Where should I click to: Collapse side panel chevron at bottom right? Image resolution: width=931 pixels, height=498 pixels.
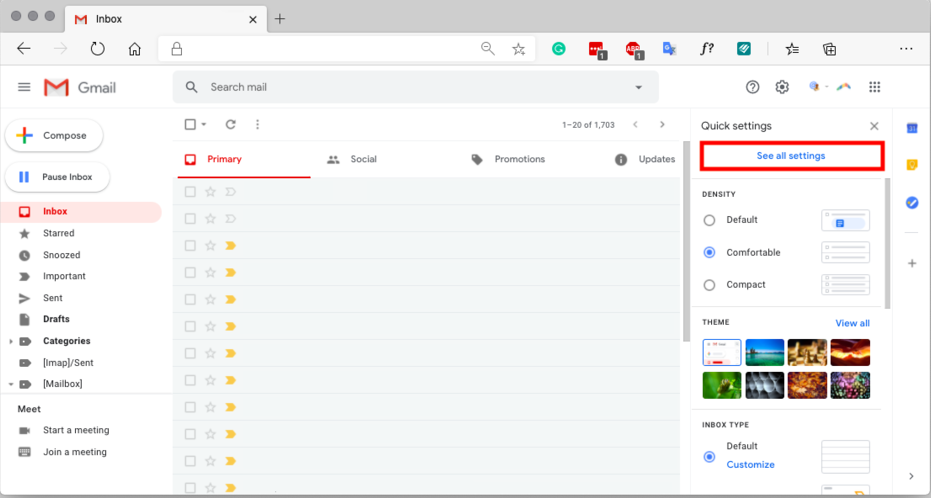(x=912, y=476)
